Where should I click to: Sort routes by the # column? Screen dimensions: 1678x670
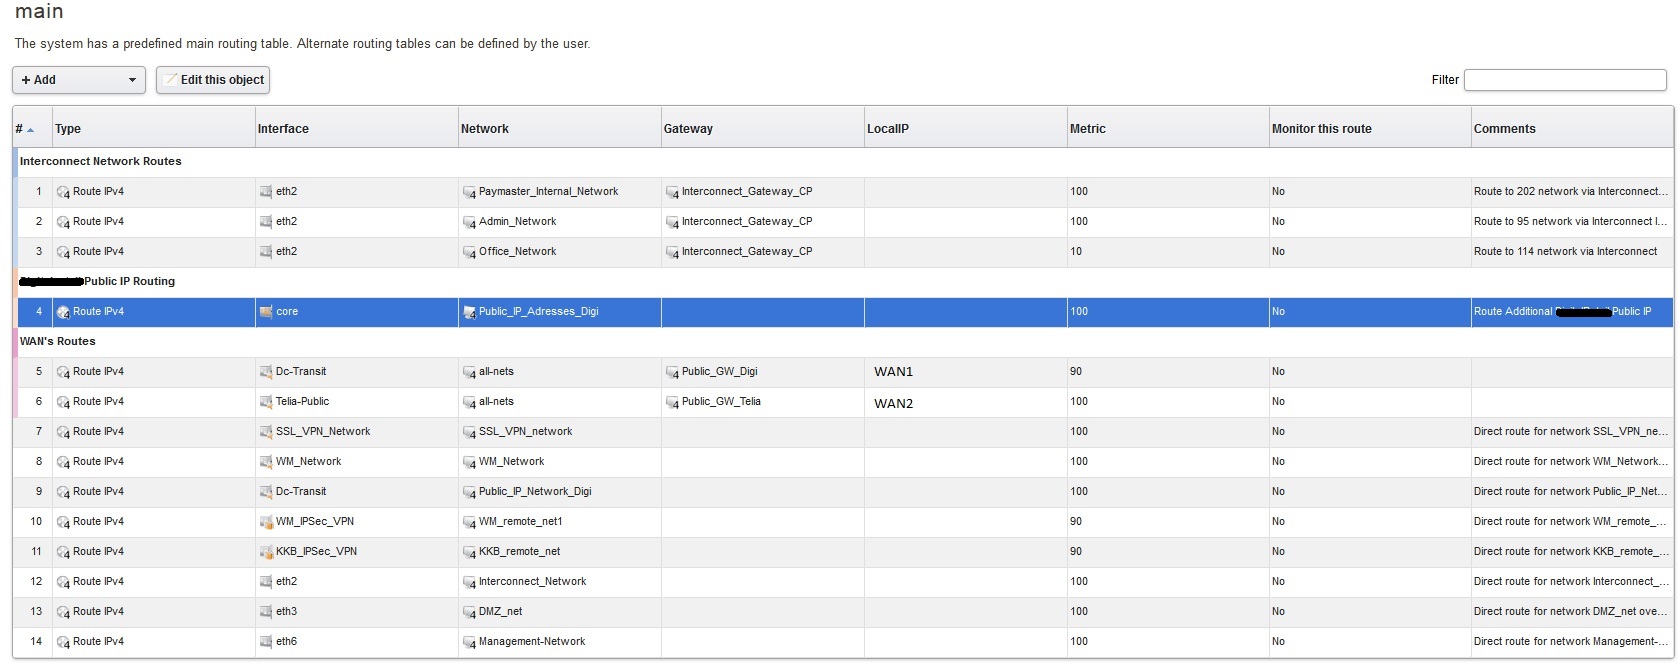coord(24,129)
